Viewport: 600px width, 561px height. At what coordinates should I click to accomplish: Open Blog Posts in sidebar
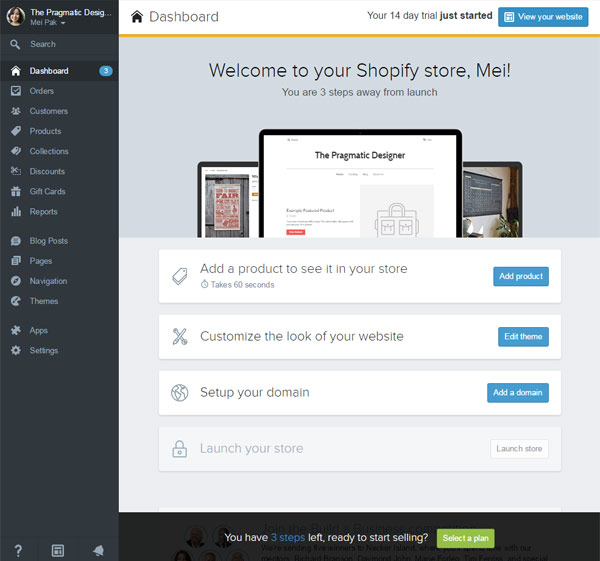tap(49, 241)
